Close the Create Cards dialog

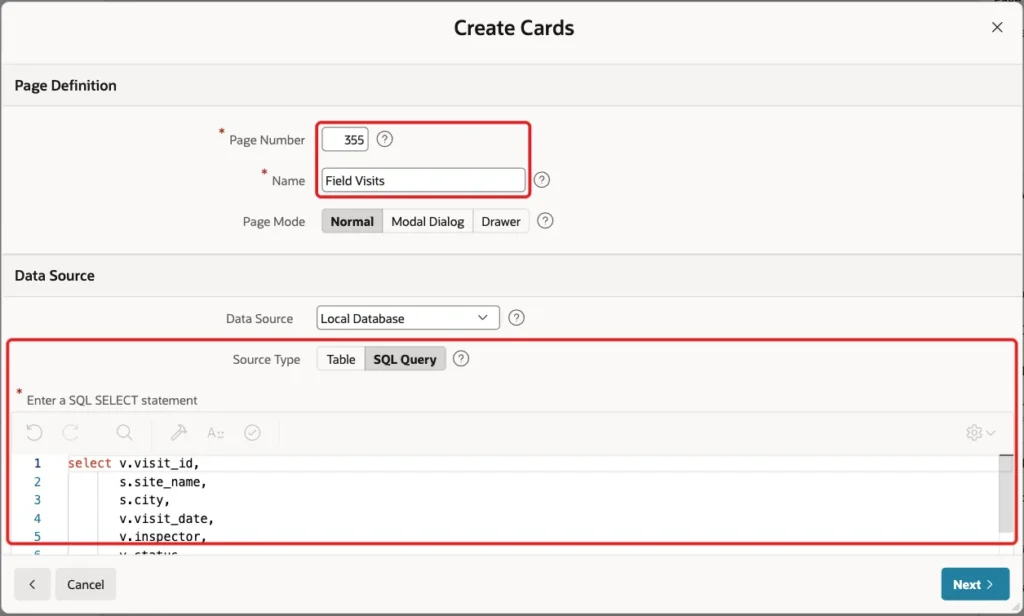coord(997,27)
